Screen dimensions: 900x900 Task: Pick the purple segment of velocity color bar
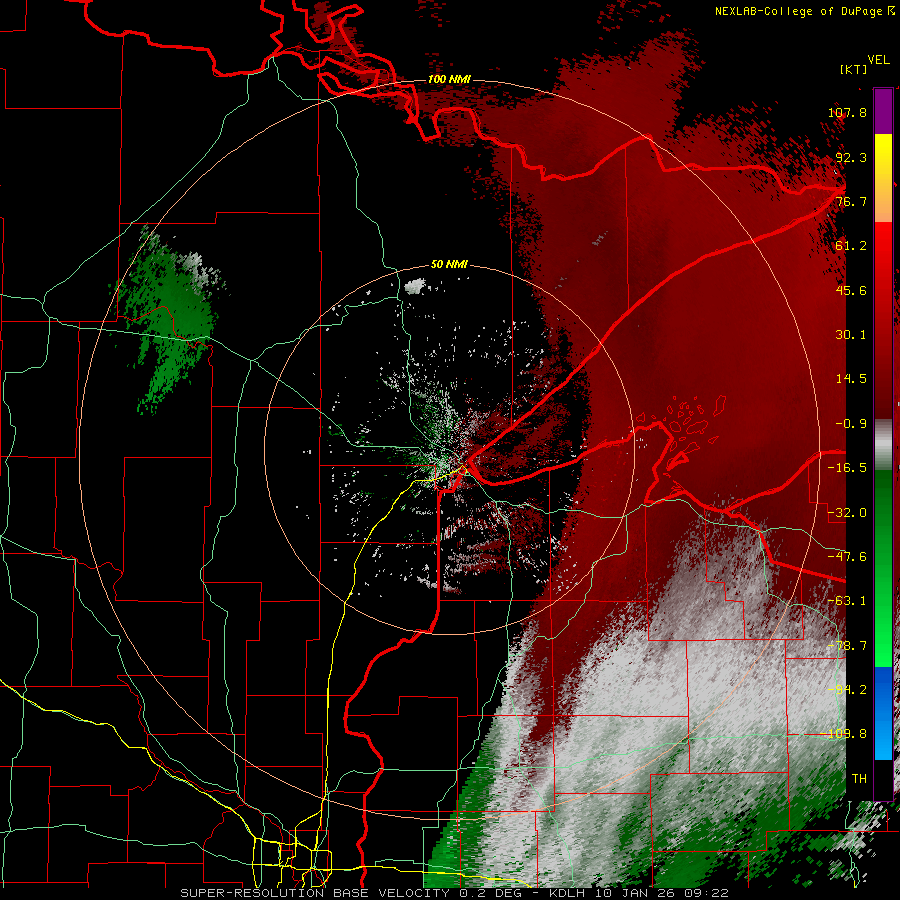tap(883, 111)
